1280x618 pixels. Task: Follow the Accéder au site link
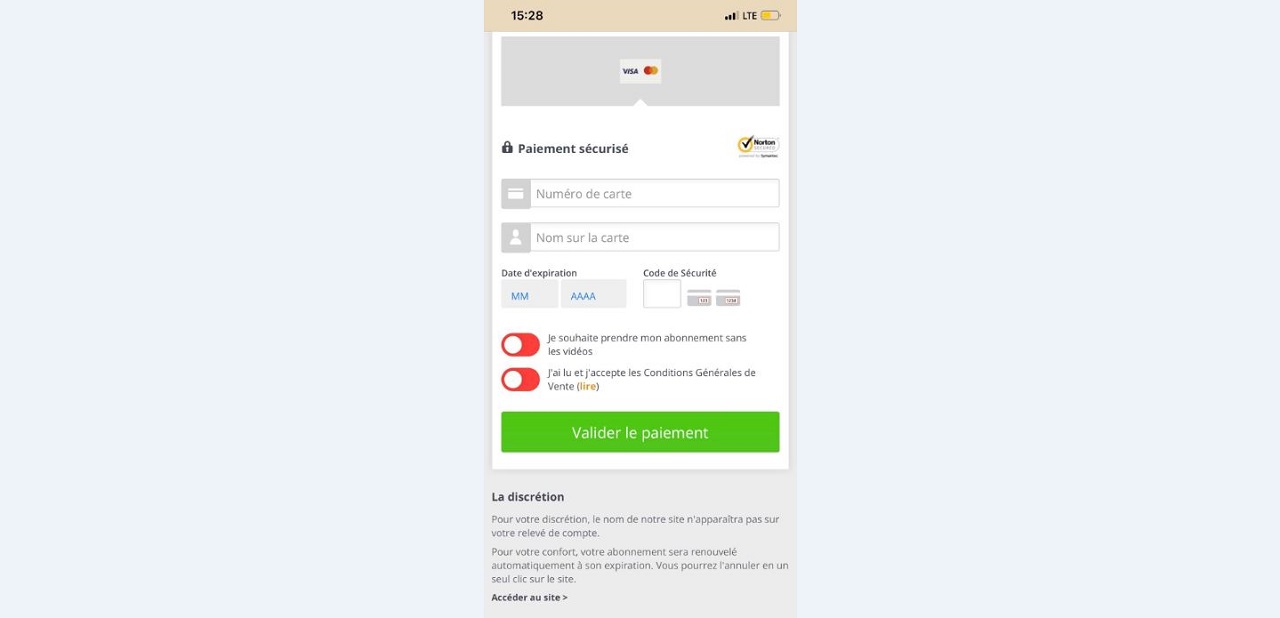point(529,597)
